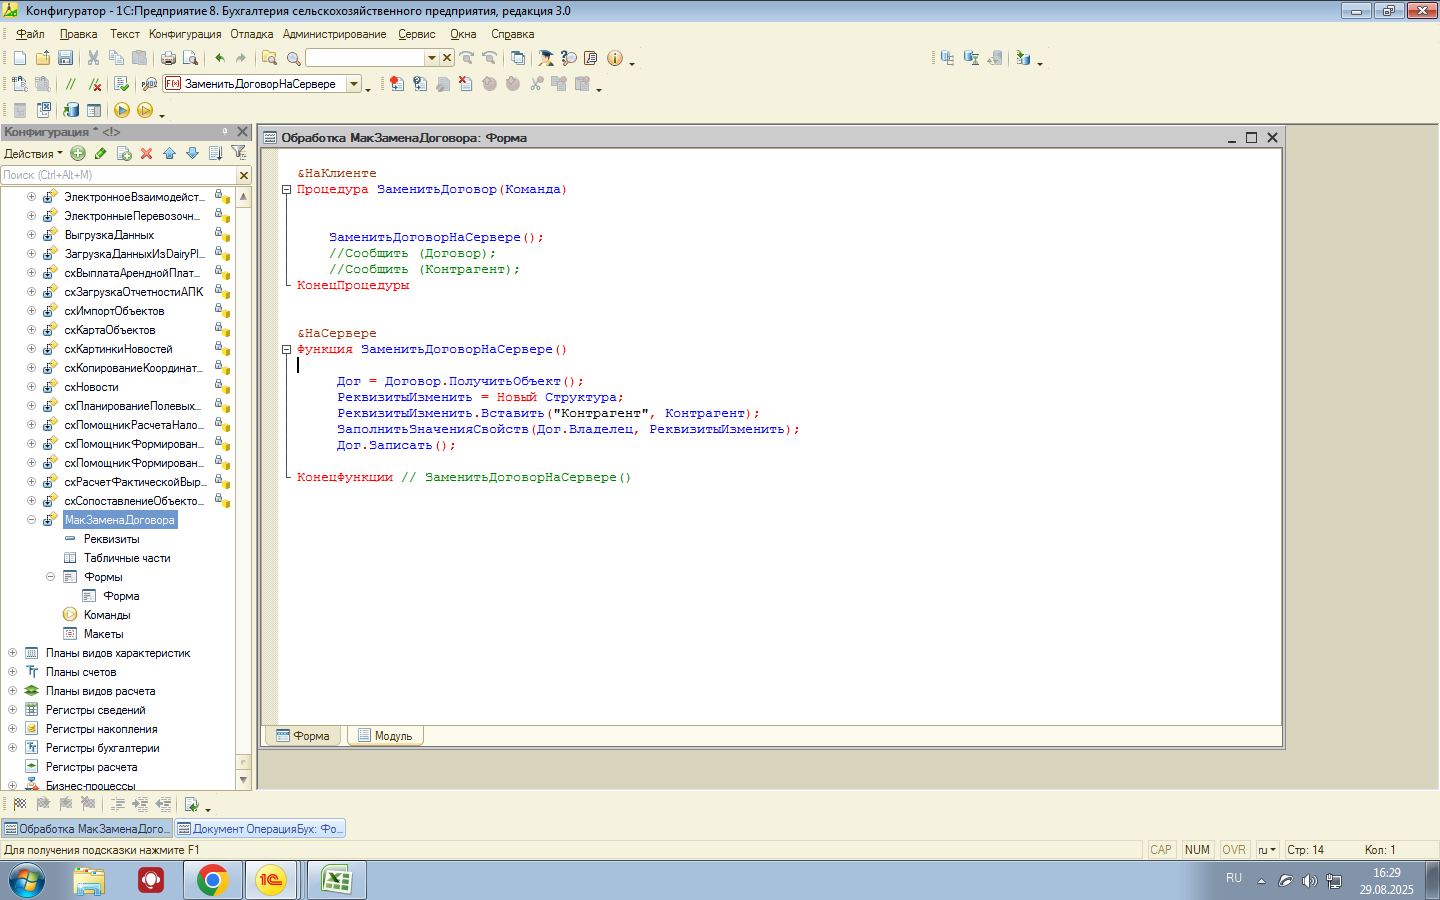Toggle the pin on the Конфигурация panel
The image size is (1440, 900).
(225, 131)
